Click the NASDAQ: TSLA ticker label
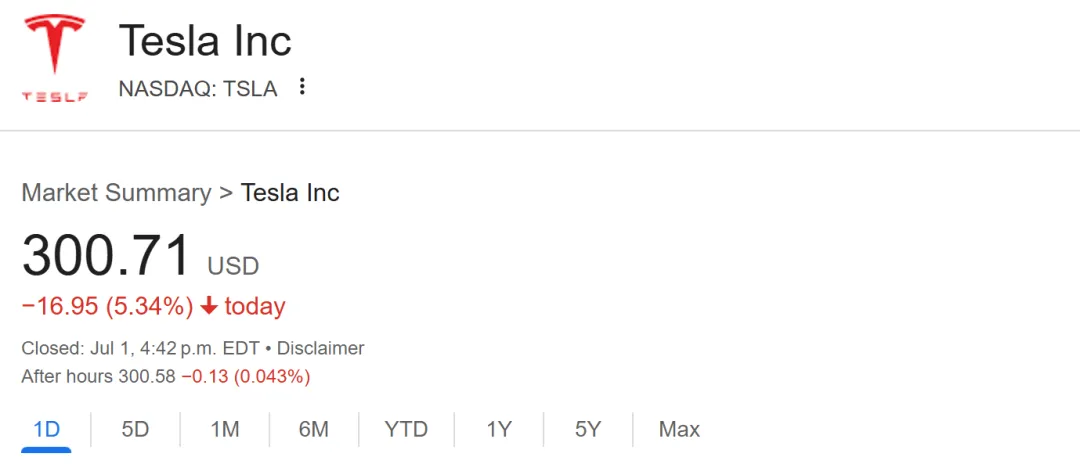Viewport: 1080px width, 475px height. [x=198, y=88]
